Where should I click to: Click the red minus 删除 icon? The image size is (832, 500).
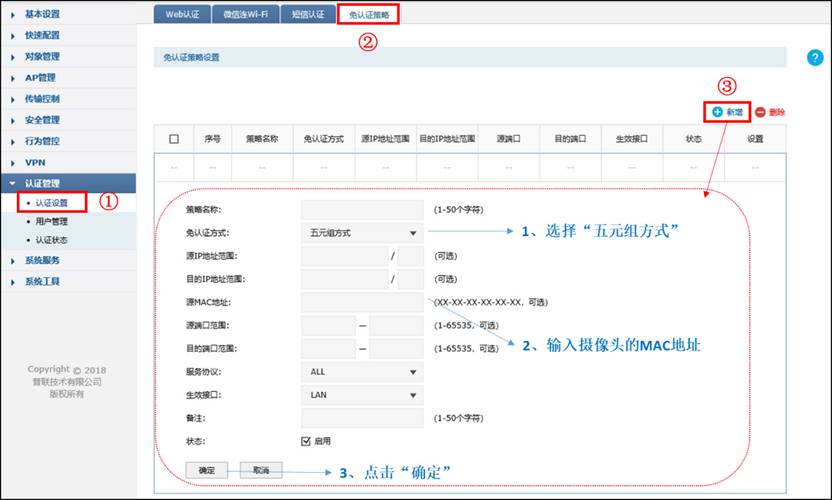(x=761, y=113)
